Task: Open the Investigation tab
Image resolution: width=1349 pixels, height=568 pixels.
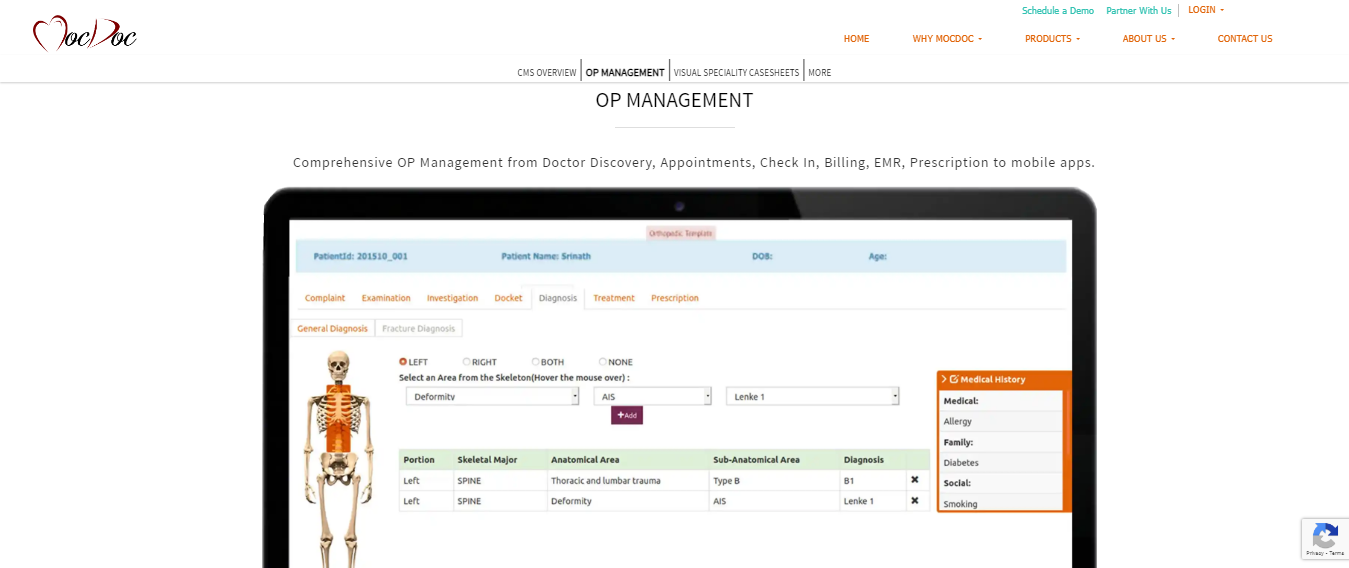Action: pyautogui.click(x=452, y=298)
